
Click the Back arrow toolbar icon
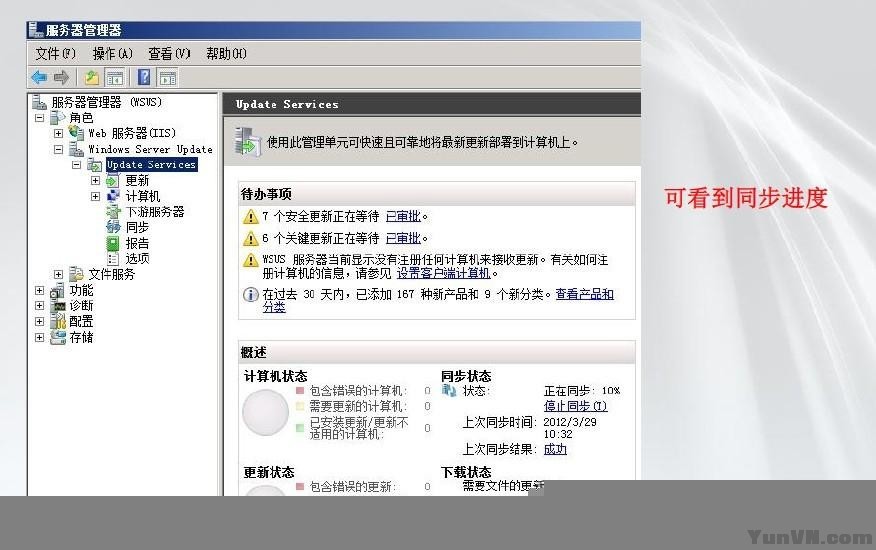coord(39,77)
